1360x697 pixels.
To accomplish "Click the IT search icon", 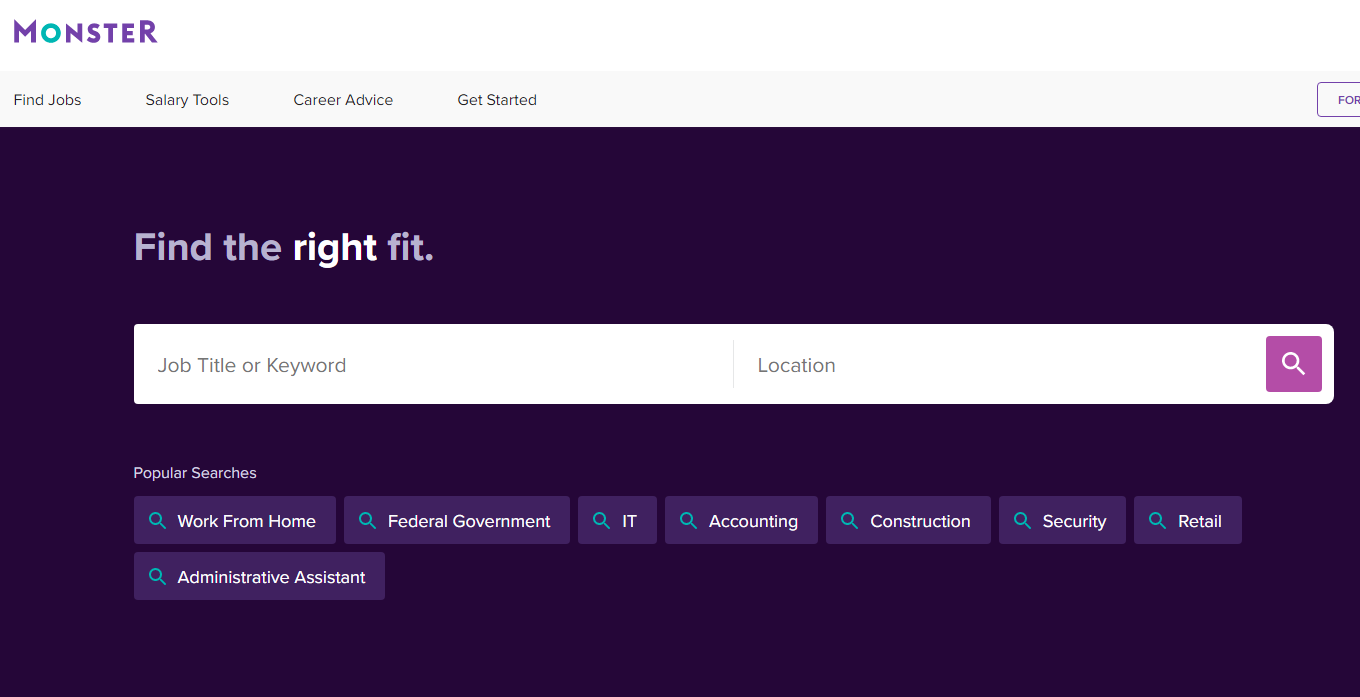I will [x=601, y=521].
